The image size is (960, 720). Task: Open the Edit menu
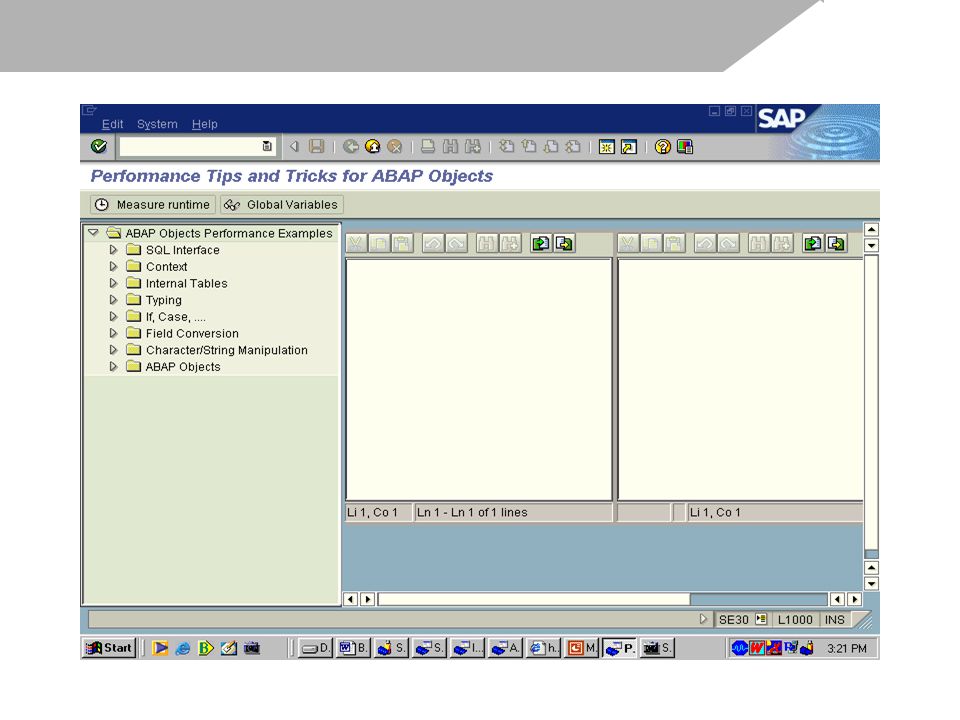point(112,124)
